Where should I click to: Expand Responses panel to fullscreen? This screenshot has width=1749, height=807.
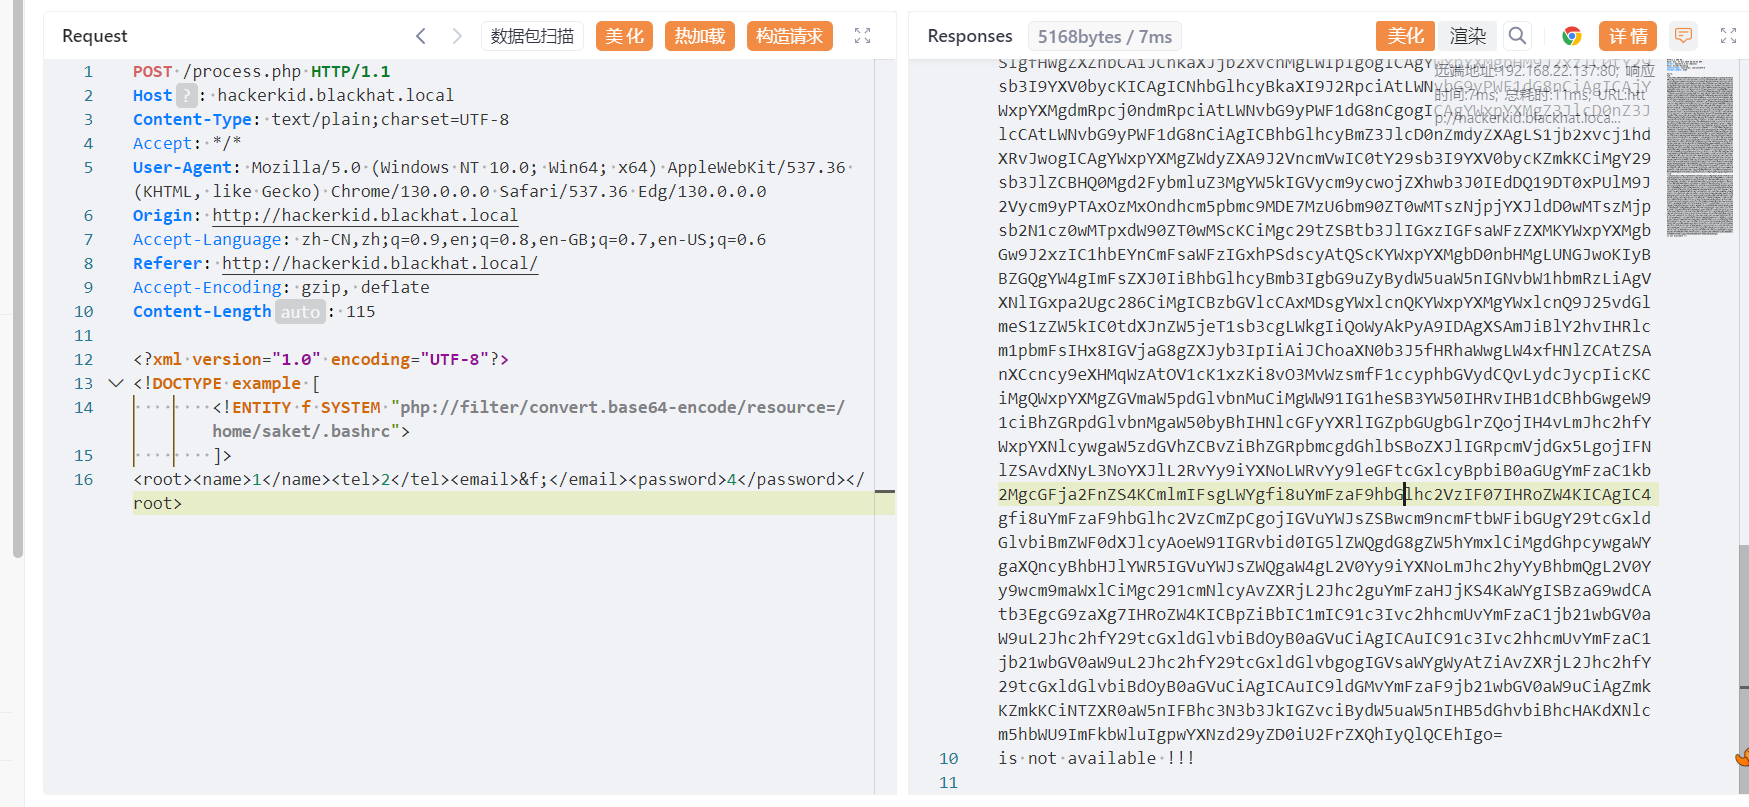pos(1728,36)
